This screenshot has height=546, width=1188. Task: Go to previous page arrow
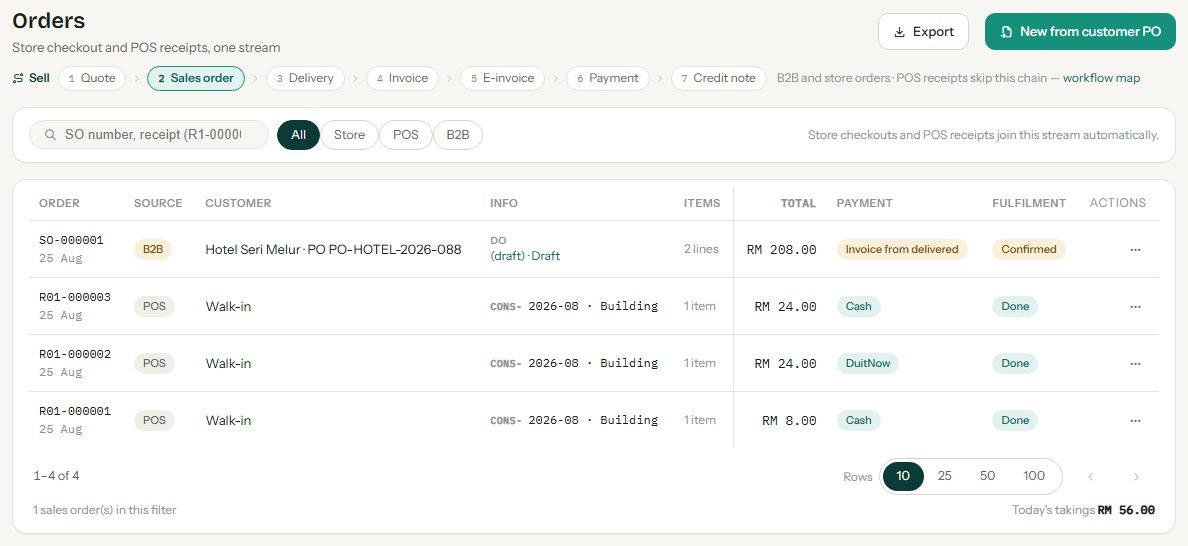[1091, 476]
